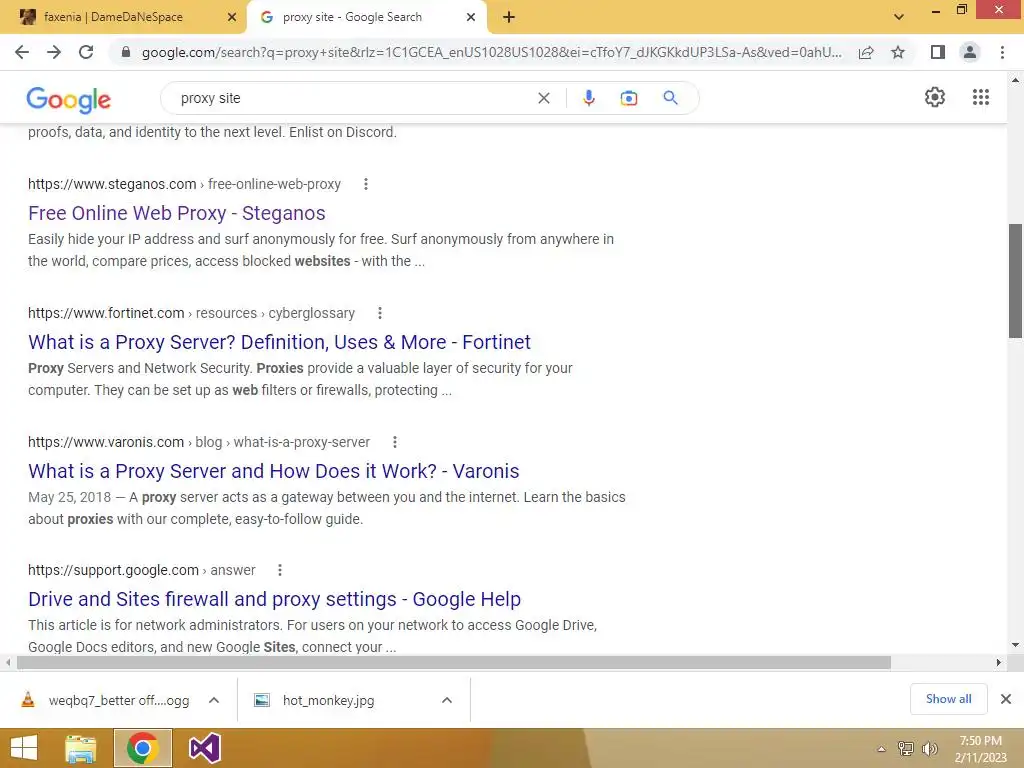Click the scroll right arrow at bottom
The height and width of the screenshot is (768, 1024).
(999, 662)
